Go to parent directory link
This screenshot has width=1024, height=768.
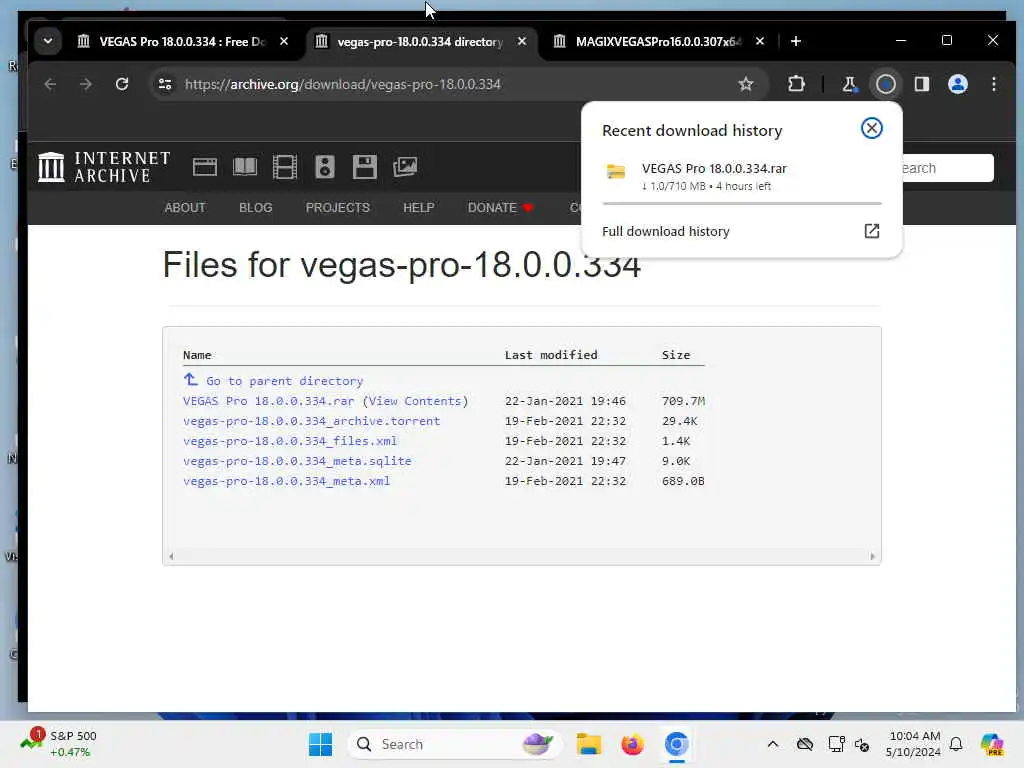(284, 381)
